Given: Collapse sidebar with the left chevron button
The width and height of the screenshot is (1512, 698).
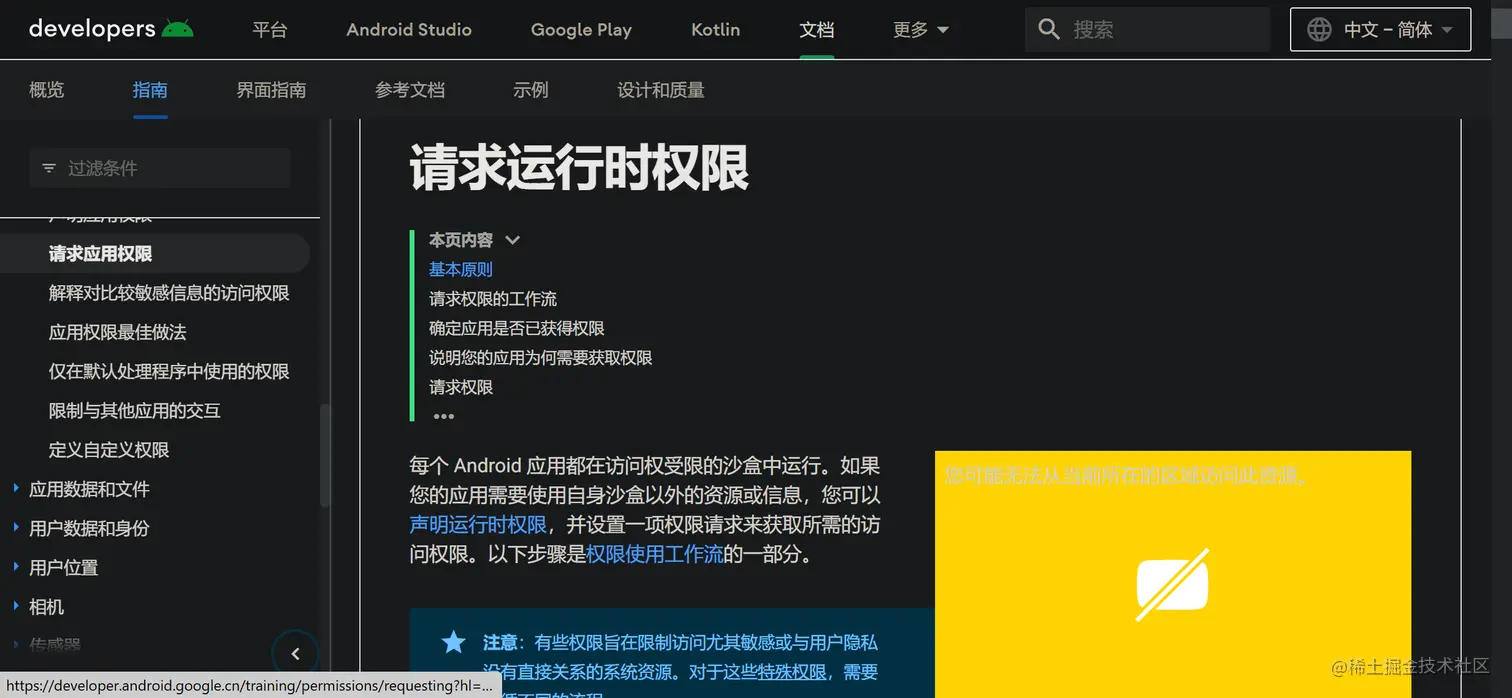Looking at the screenshot, I should click(295, 654).
